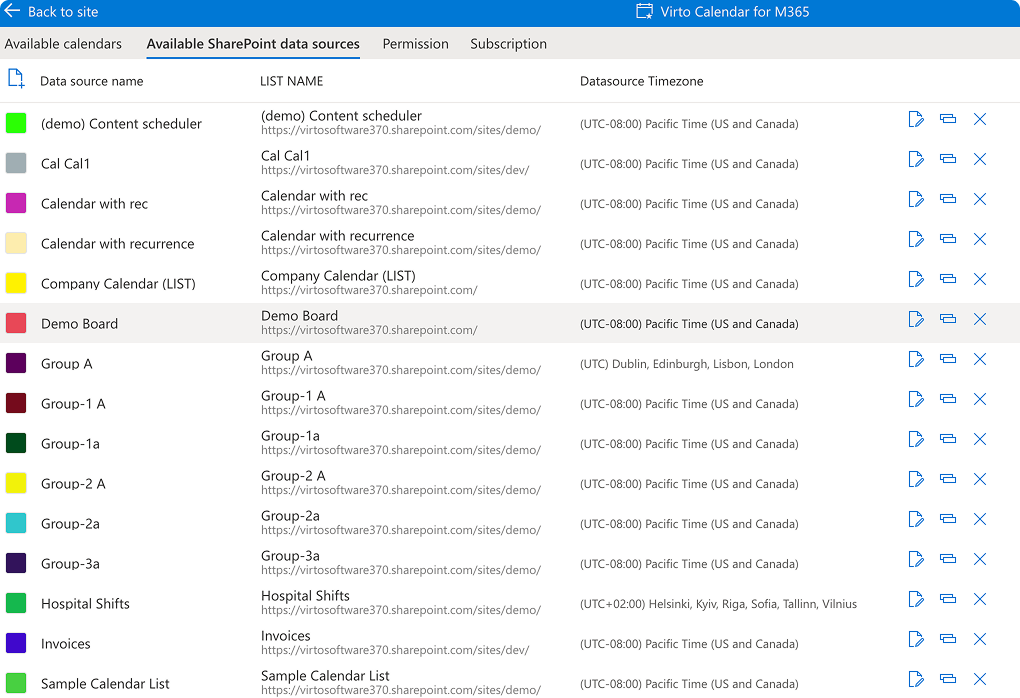Click the add new data source icon
The height and width of the screenshot is (698, 1020).
tap(16, 79)
